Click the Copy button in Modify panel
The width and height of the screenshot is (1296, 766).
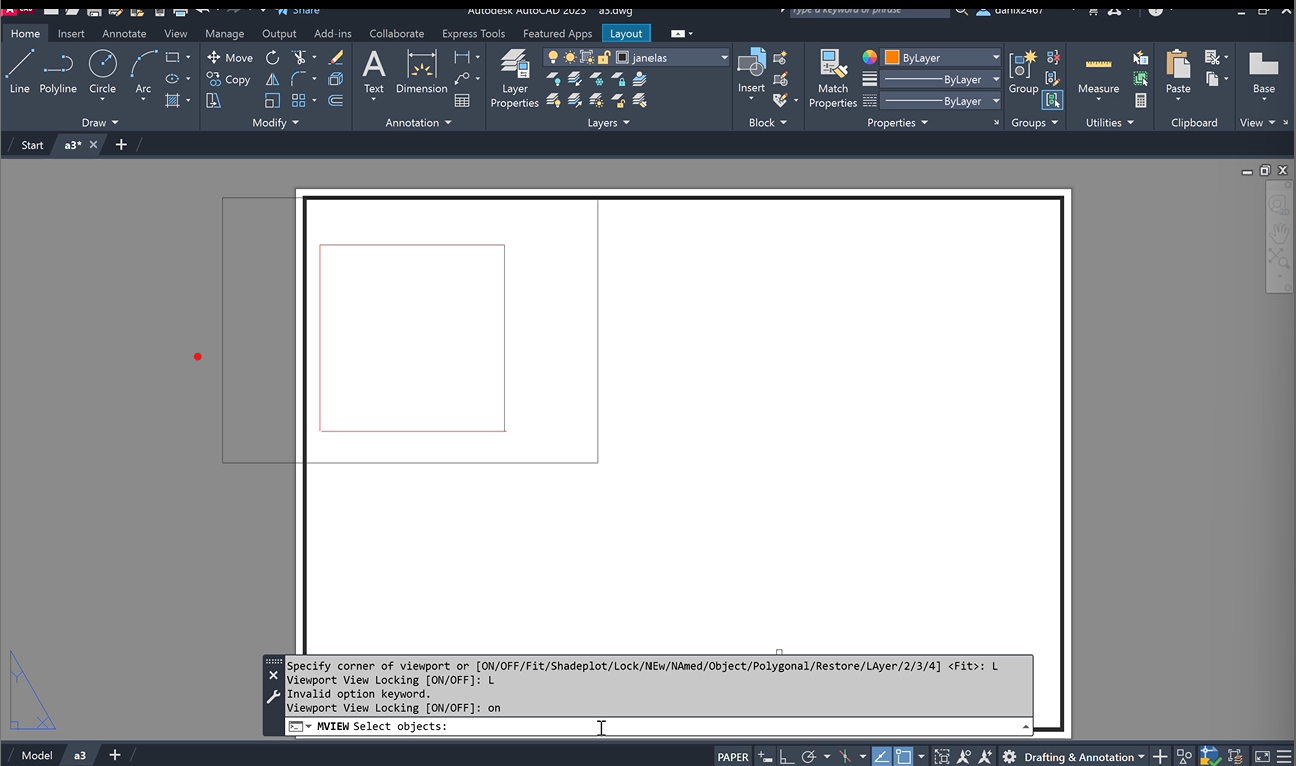[x=229, y=79]
